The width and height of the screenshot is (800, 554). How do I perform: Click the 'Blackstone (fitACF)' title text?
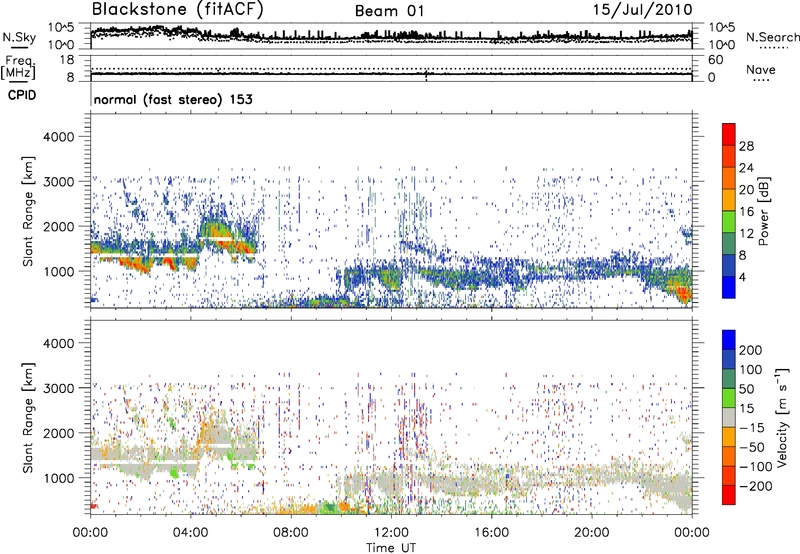[x=177, y=9]
